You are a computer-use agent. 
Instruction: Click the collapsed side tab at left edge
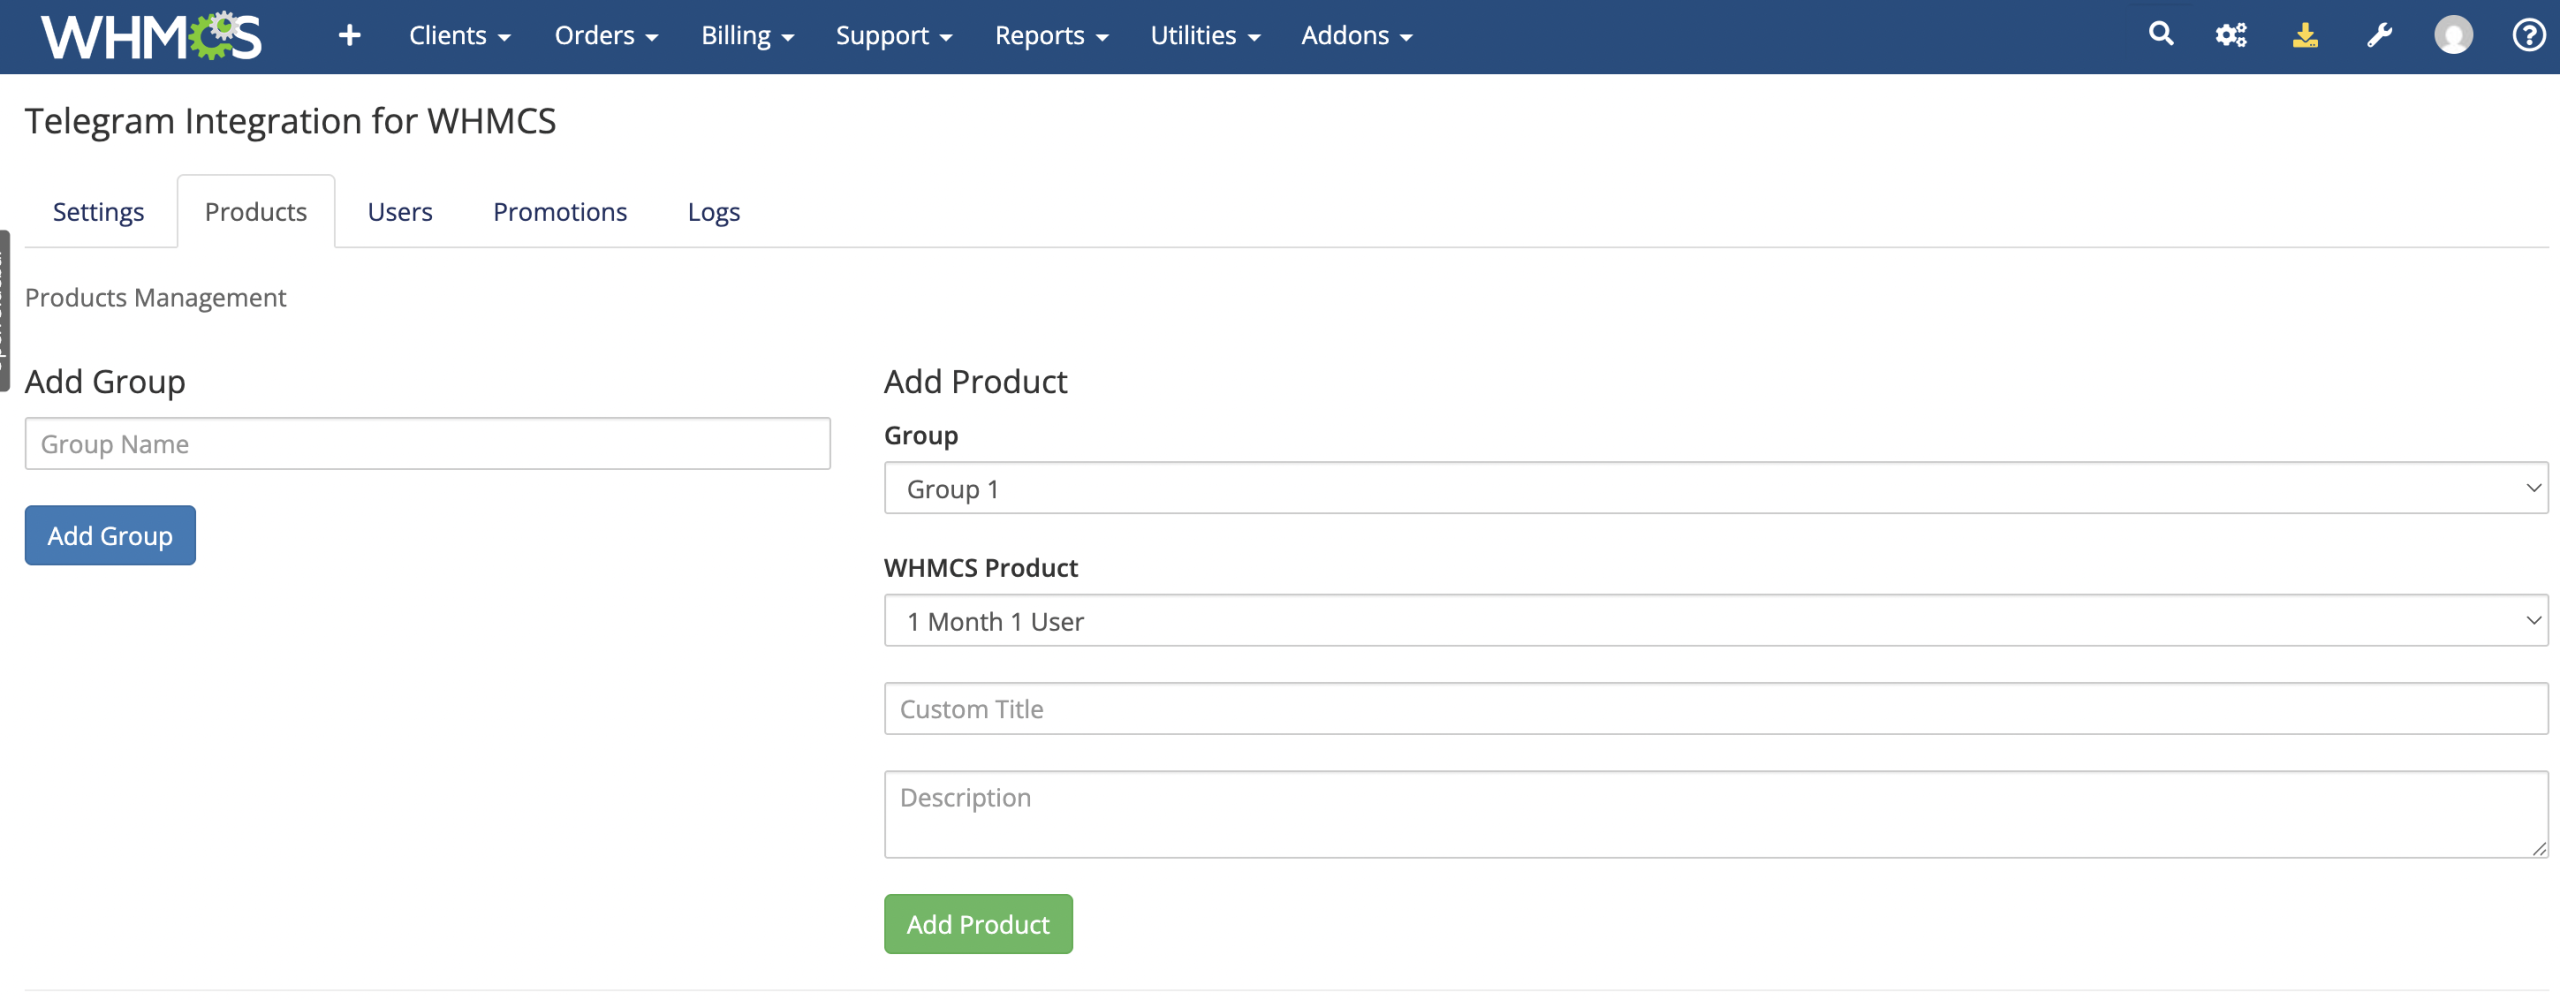4,310
